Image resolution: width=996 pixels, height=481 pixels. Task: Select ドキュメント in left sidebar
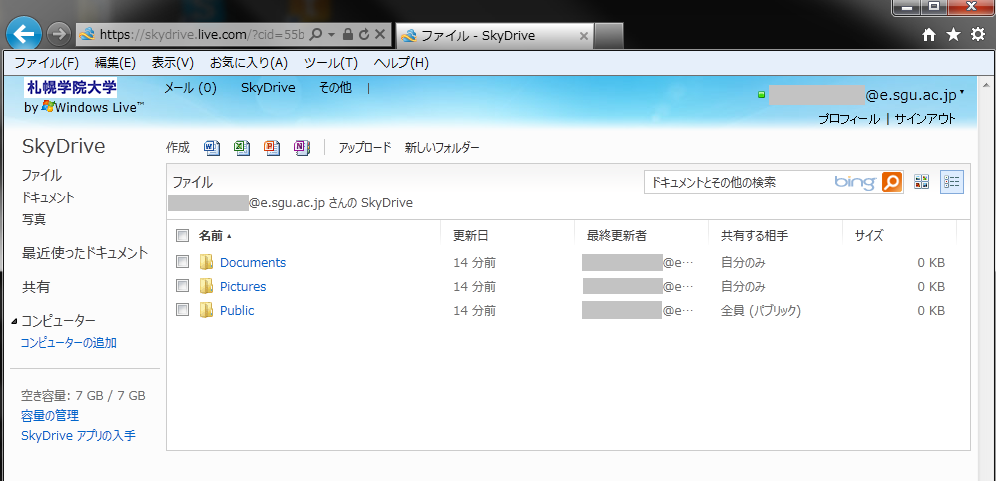(48, 197)
